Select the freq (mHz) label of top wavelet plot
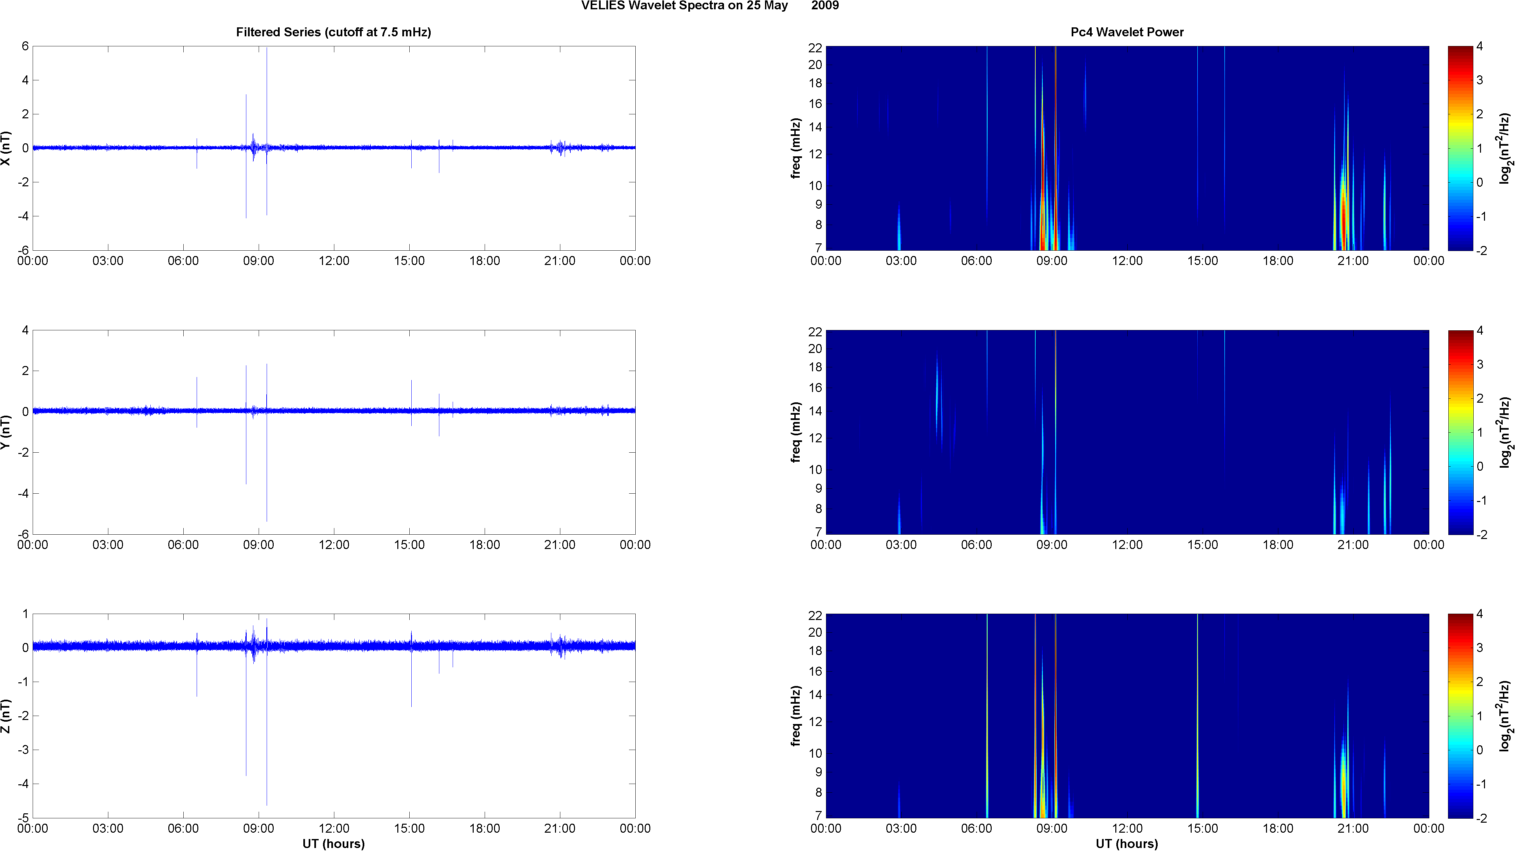This screenshot has height=851, width=1515. pyautogui.click(x=796, y=148)
